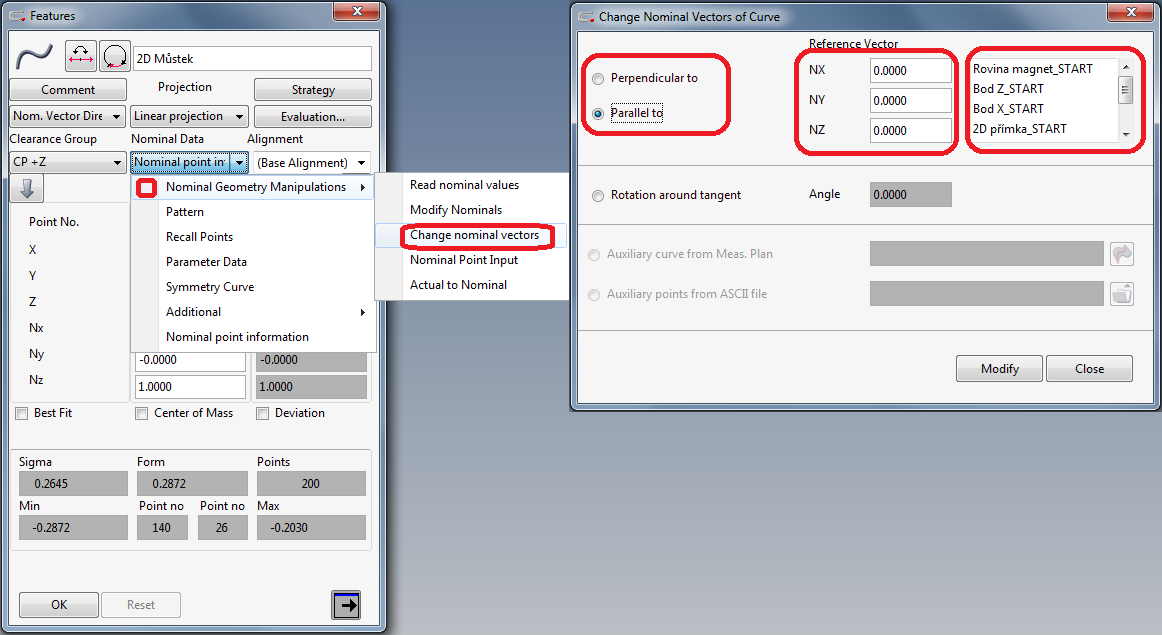Click the Comment button
Viewport: 1162px width, 635px height.
click(x=68, y=90)
